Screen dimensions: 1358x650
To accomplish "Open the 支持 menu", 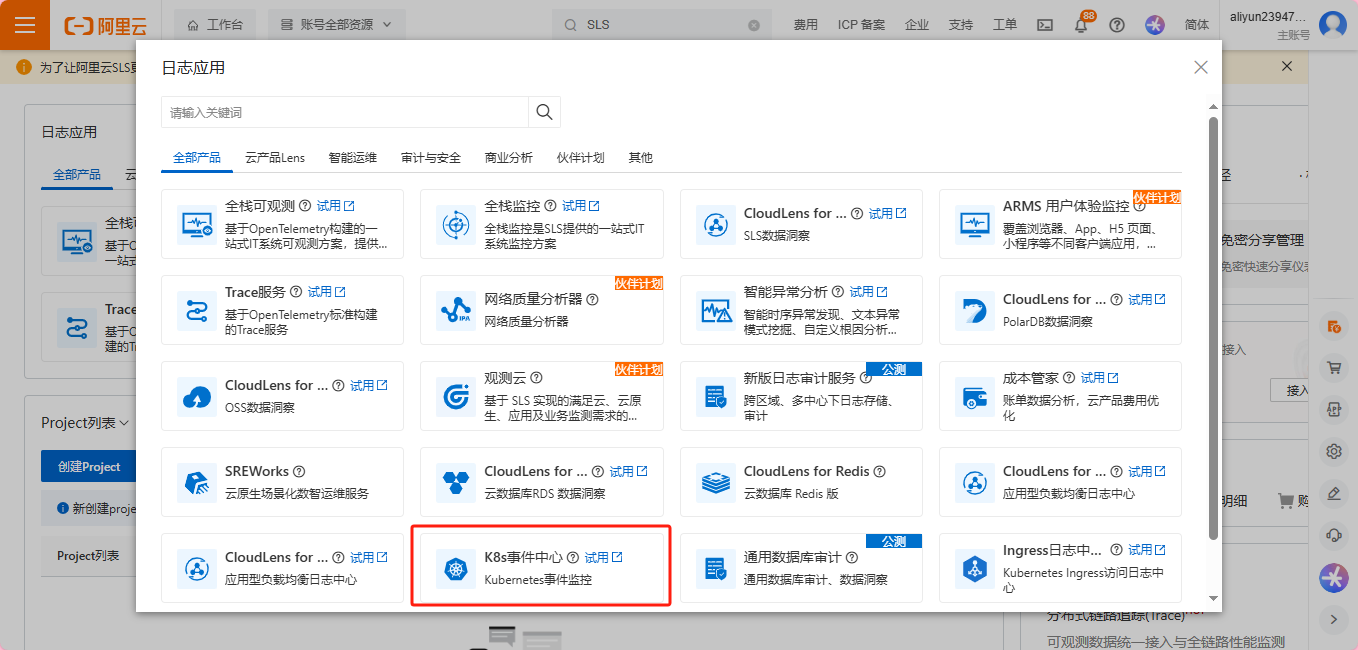I will click(x=960, y=25).
